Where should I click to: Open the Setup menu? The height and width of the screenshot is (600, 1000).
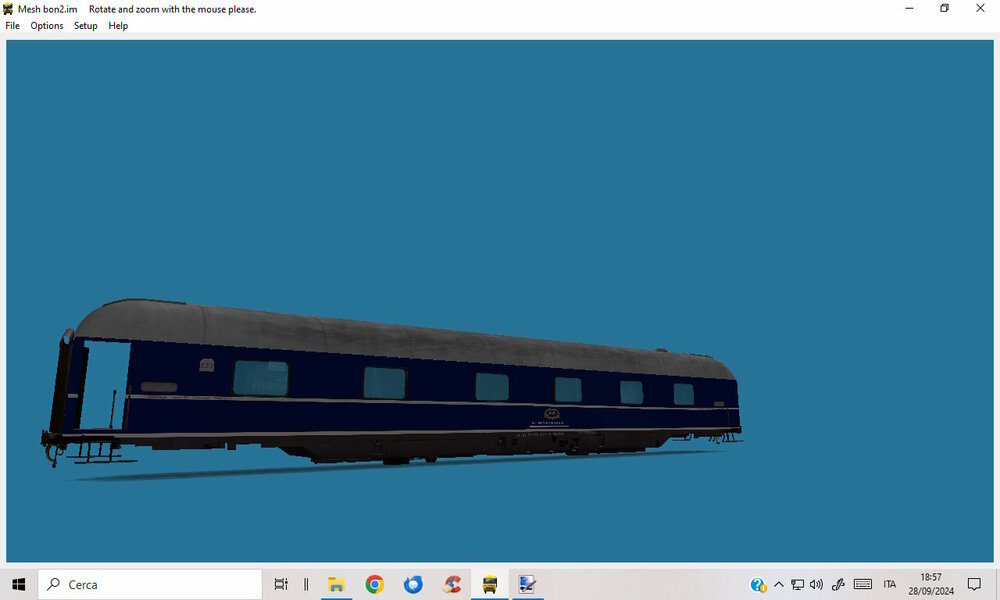[x=85, y=26]
